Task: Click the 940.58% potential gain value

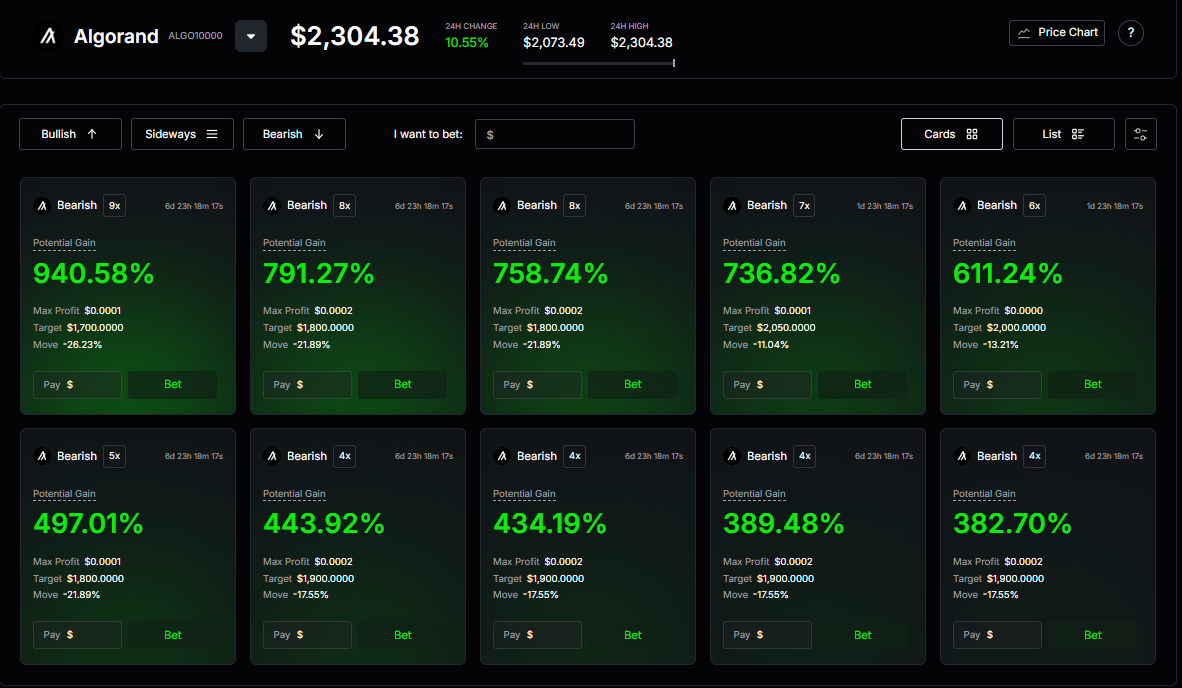Action: point(93,273)
